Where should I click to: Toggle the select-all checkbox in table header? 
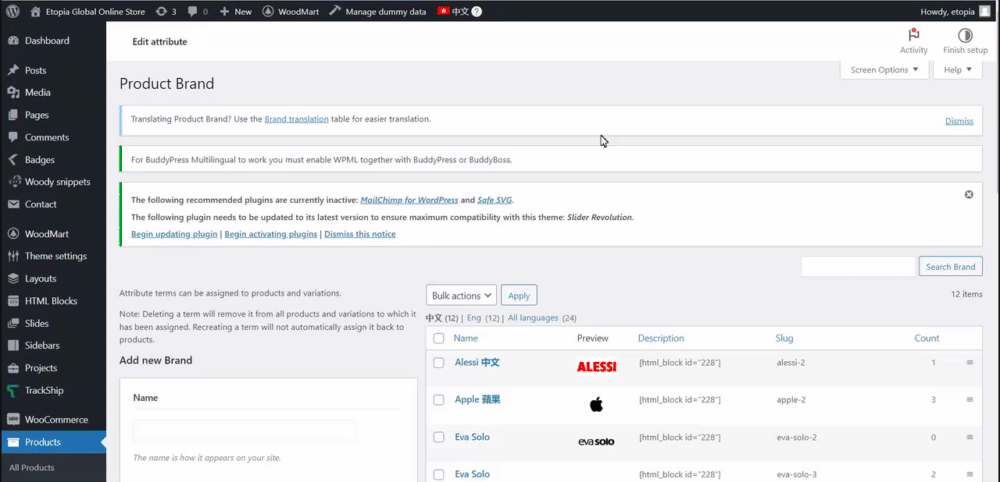pyautogui.click(x=439, y=339)
